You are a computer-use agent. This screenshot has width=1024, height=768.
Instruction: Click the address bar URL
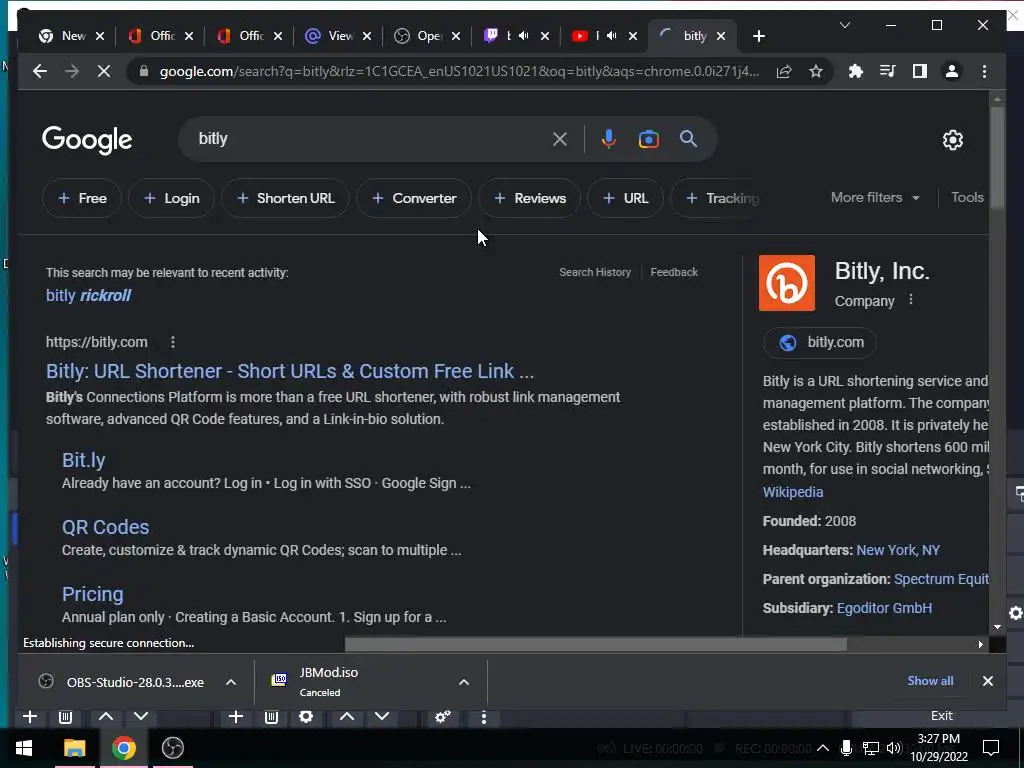[x=459, y=71]
